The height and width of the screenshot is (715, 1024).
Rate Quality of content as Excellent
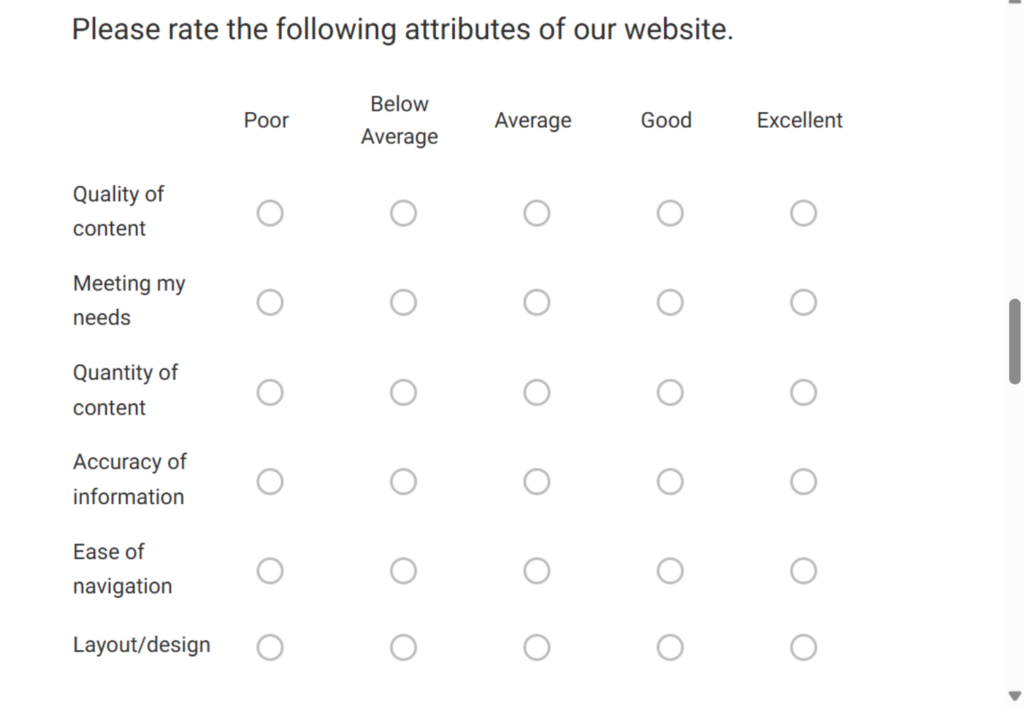click(x=803, y=212)
